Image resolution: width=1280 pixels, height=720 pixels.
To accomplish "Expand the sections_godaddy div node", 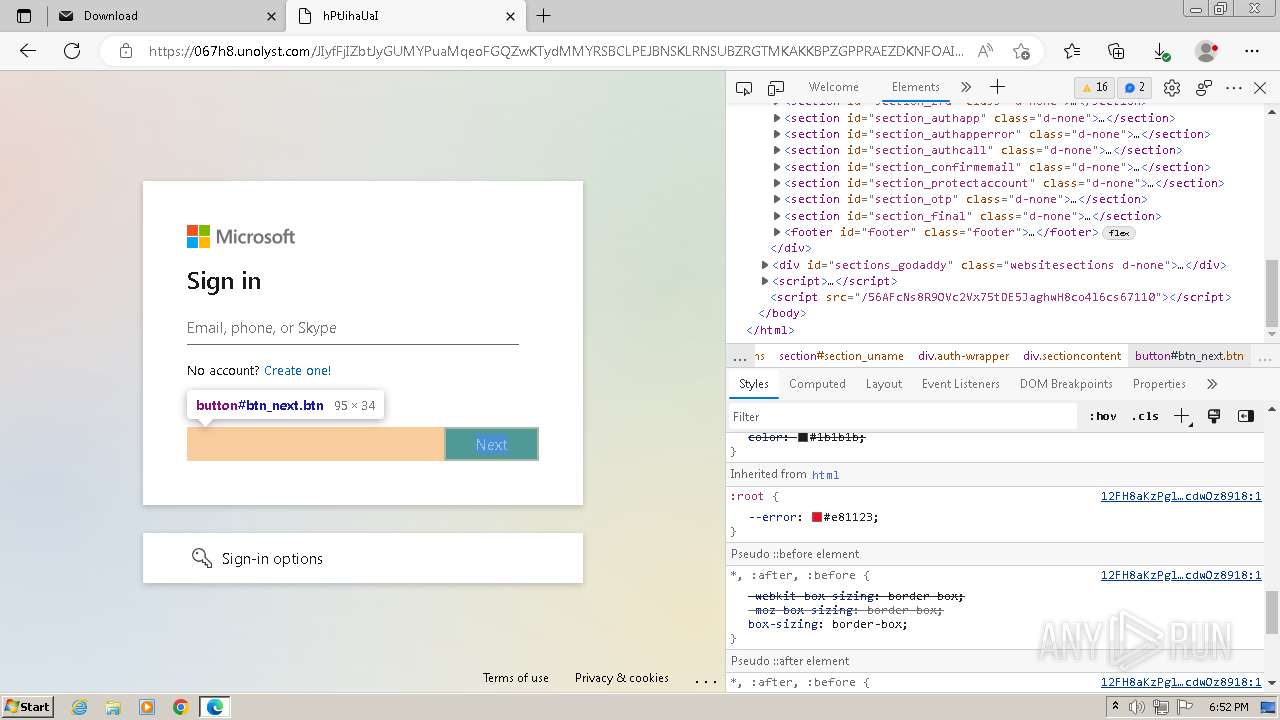I will pos(765,265).
